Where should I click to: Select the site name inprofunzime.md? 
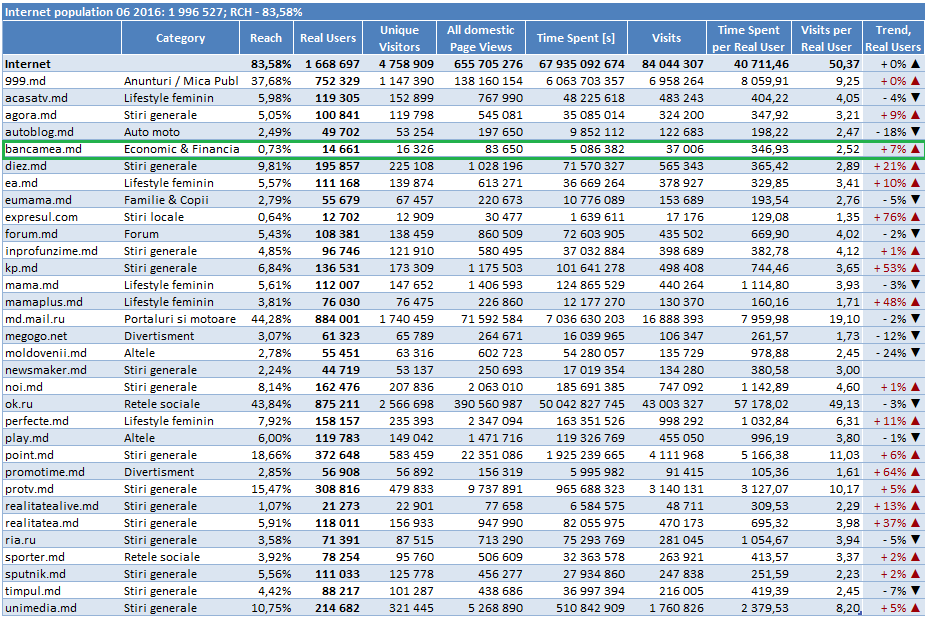(x=51, y=251)
